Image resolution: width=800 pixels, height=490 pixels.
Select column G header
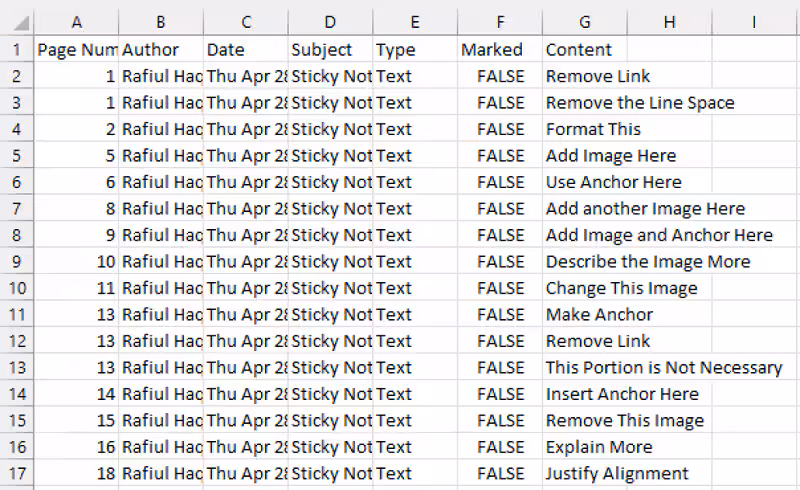584,22
